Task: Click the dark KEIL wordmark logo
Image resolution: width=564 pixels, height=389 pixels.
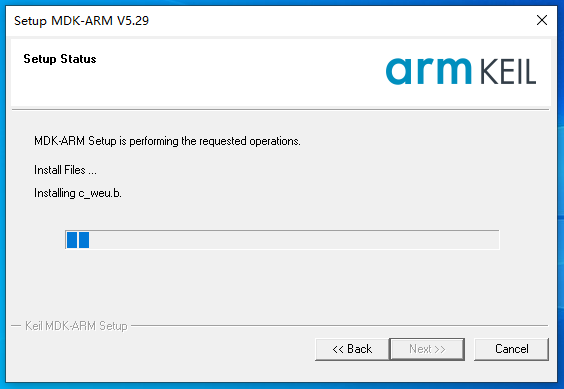Action: pyautogui.click(x=508, y=72)
